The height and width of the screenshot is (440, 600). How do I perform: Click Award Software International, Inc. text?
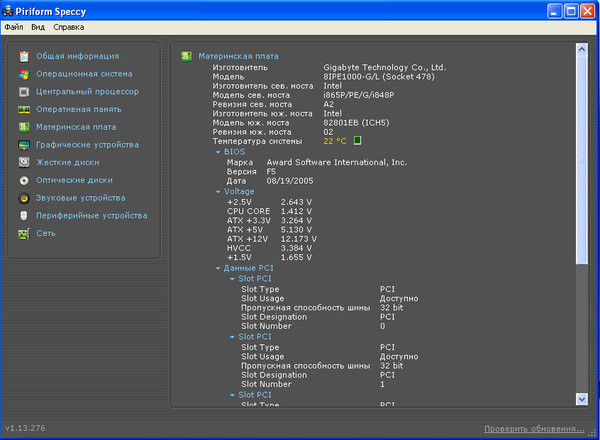coord(337,163)
